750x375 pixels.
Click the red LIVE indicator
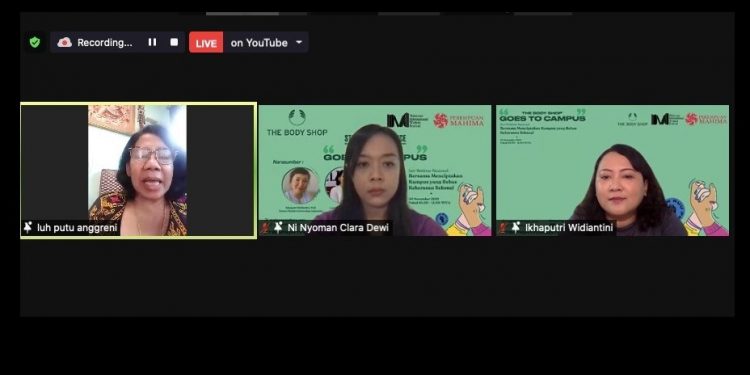pyautogui.click(x=206, y=43)
